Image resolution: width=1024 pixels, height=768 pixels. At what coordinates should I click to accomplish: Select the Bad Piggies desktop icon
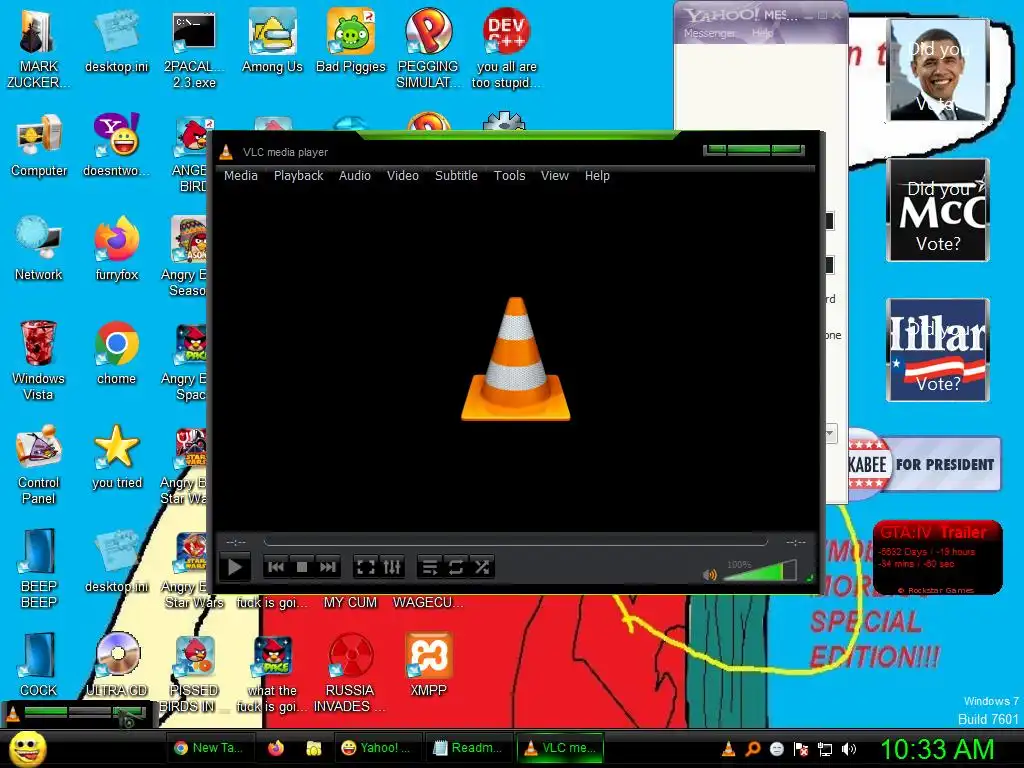(351, 42)
